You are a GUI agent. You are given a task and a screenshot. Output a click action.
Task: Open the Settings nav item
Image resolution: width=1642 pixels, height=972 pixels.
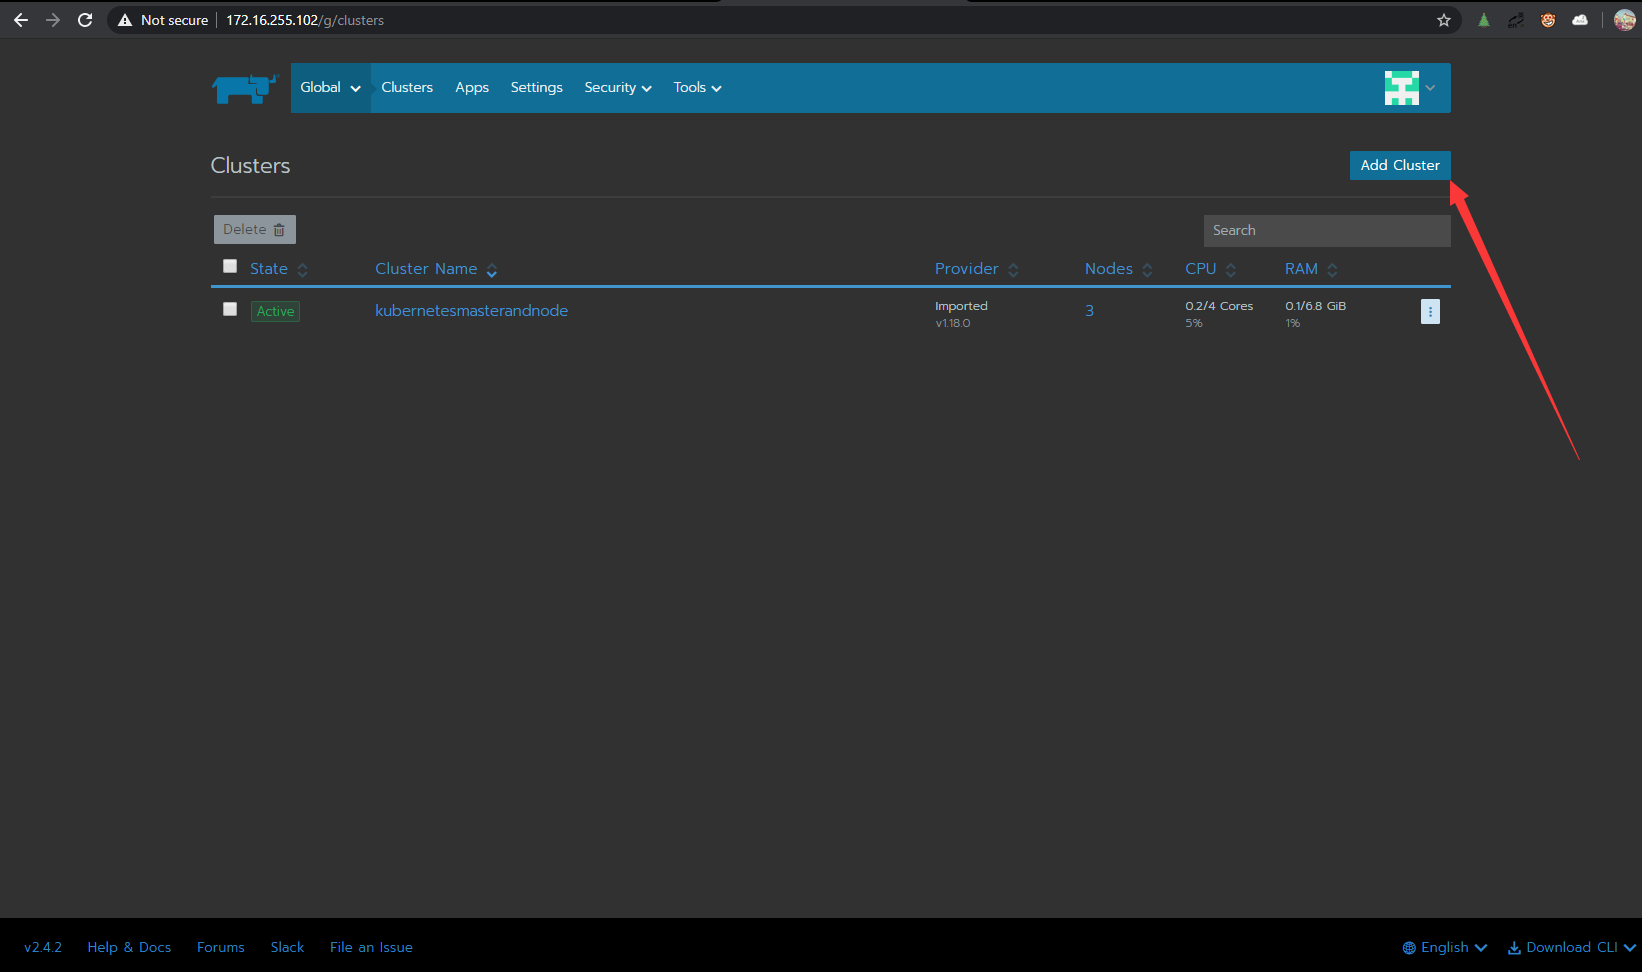537,88
